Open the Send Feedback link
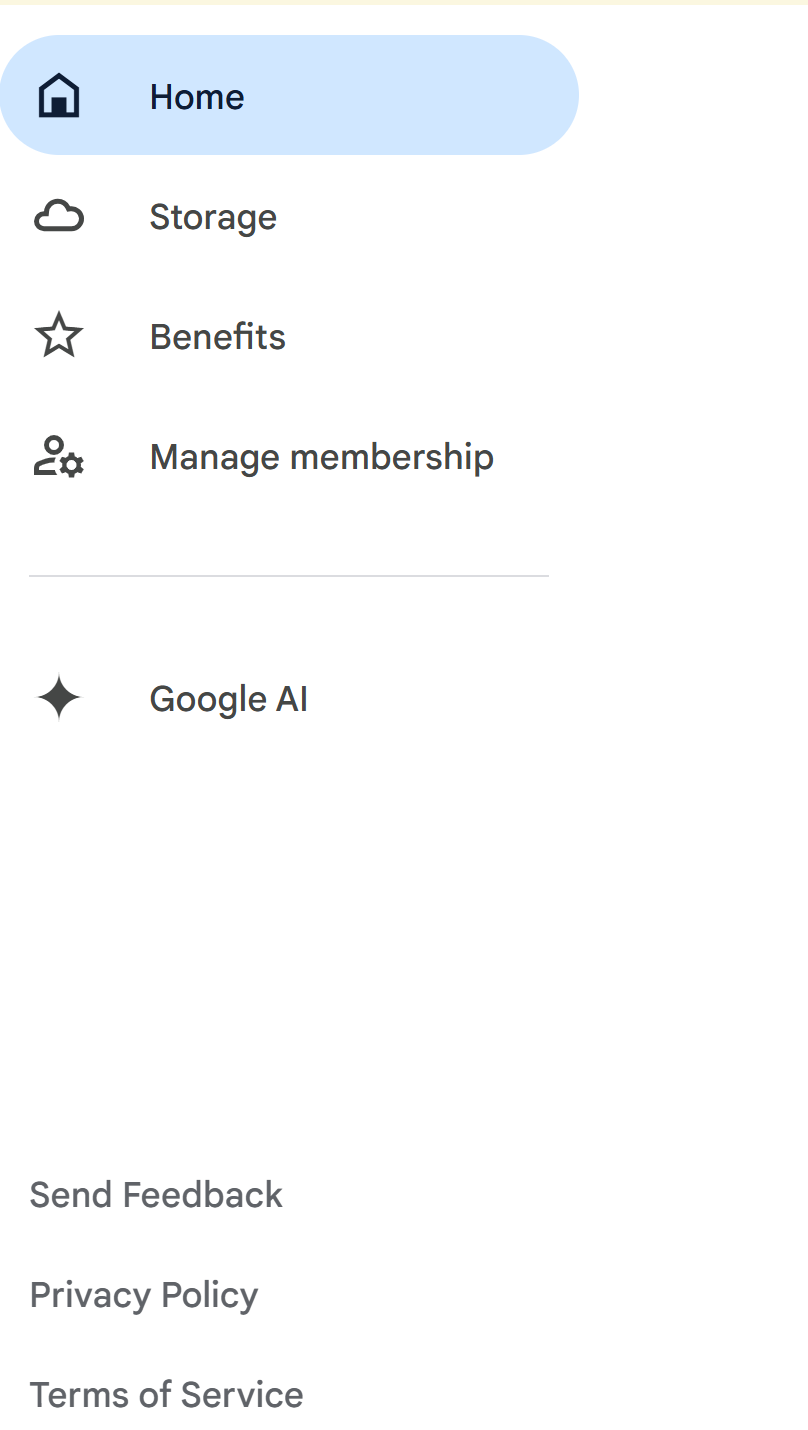This screenshot has height=1430, width=808. [156, 1195]
